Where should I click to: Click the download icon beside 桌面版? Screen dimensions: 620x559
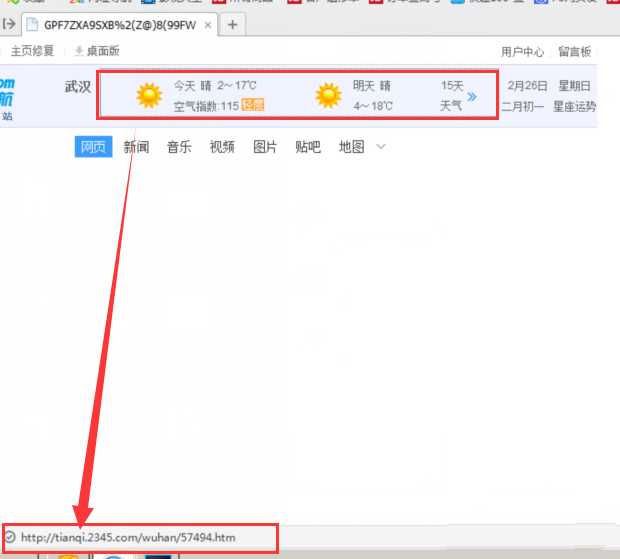[78, 51]
